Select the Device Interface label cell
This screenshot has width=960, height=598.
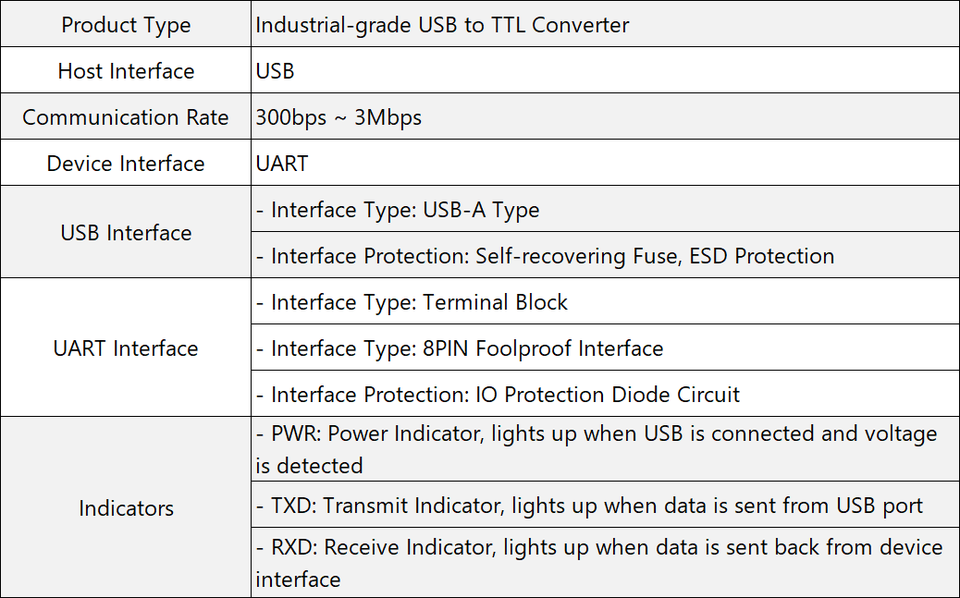126,163
